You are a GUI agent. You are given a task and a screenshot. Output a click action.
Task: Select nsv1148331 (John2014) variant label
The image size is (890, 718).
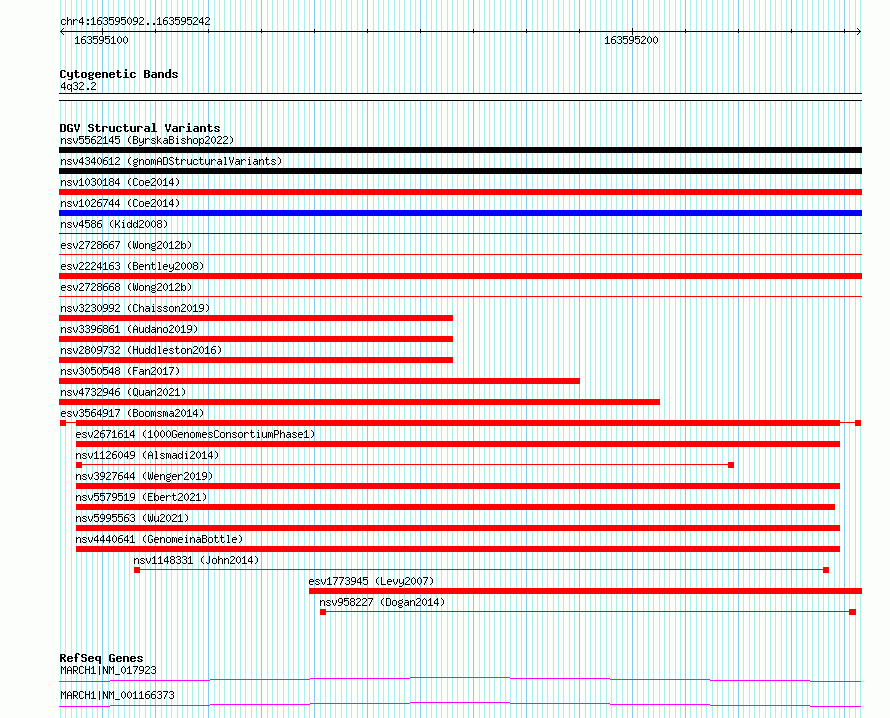point(196,560)
